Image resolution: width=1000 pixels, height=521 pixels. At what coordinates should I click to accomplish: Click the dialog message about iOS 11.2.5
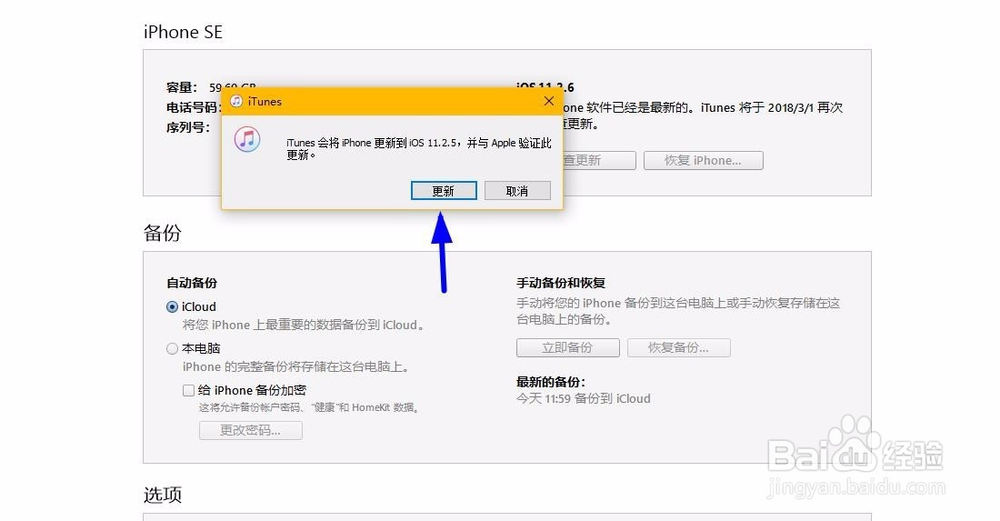pyautogui.click(x=419, y=149)
